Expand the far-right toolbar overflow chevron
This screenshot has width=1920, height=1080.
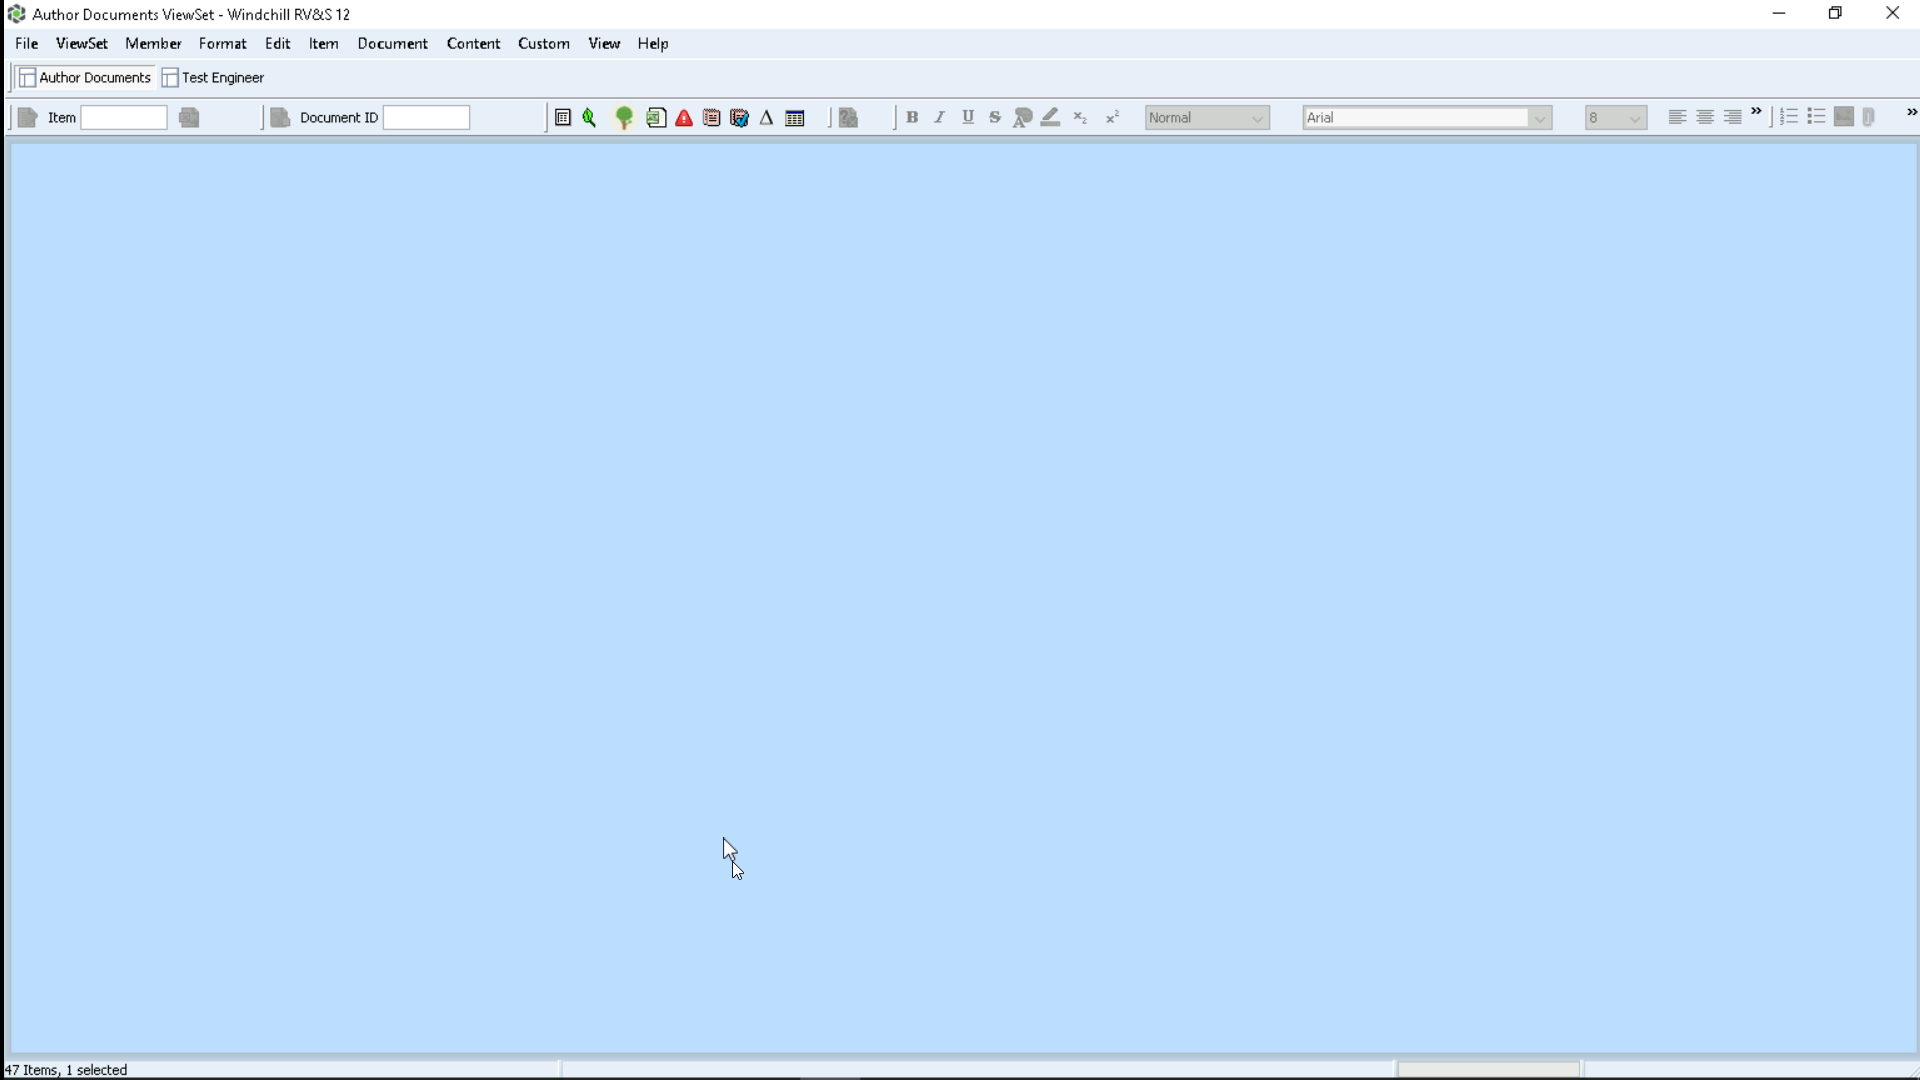point(1911,113)
